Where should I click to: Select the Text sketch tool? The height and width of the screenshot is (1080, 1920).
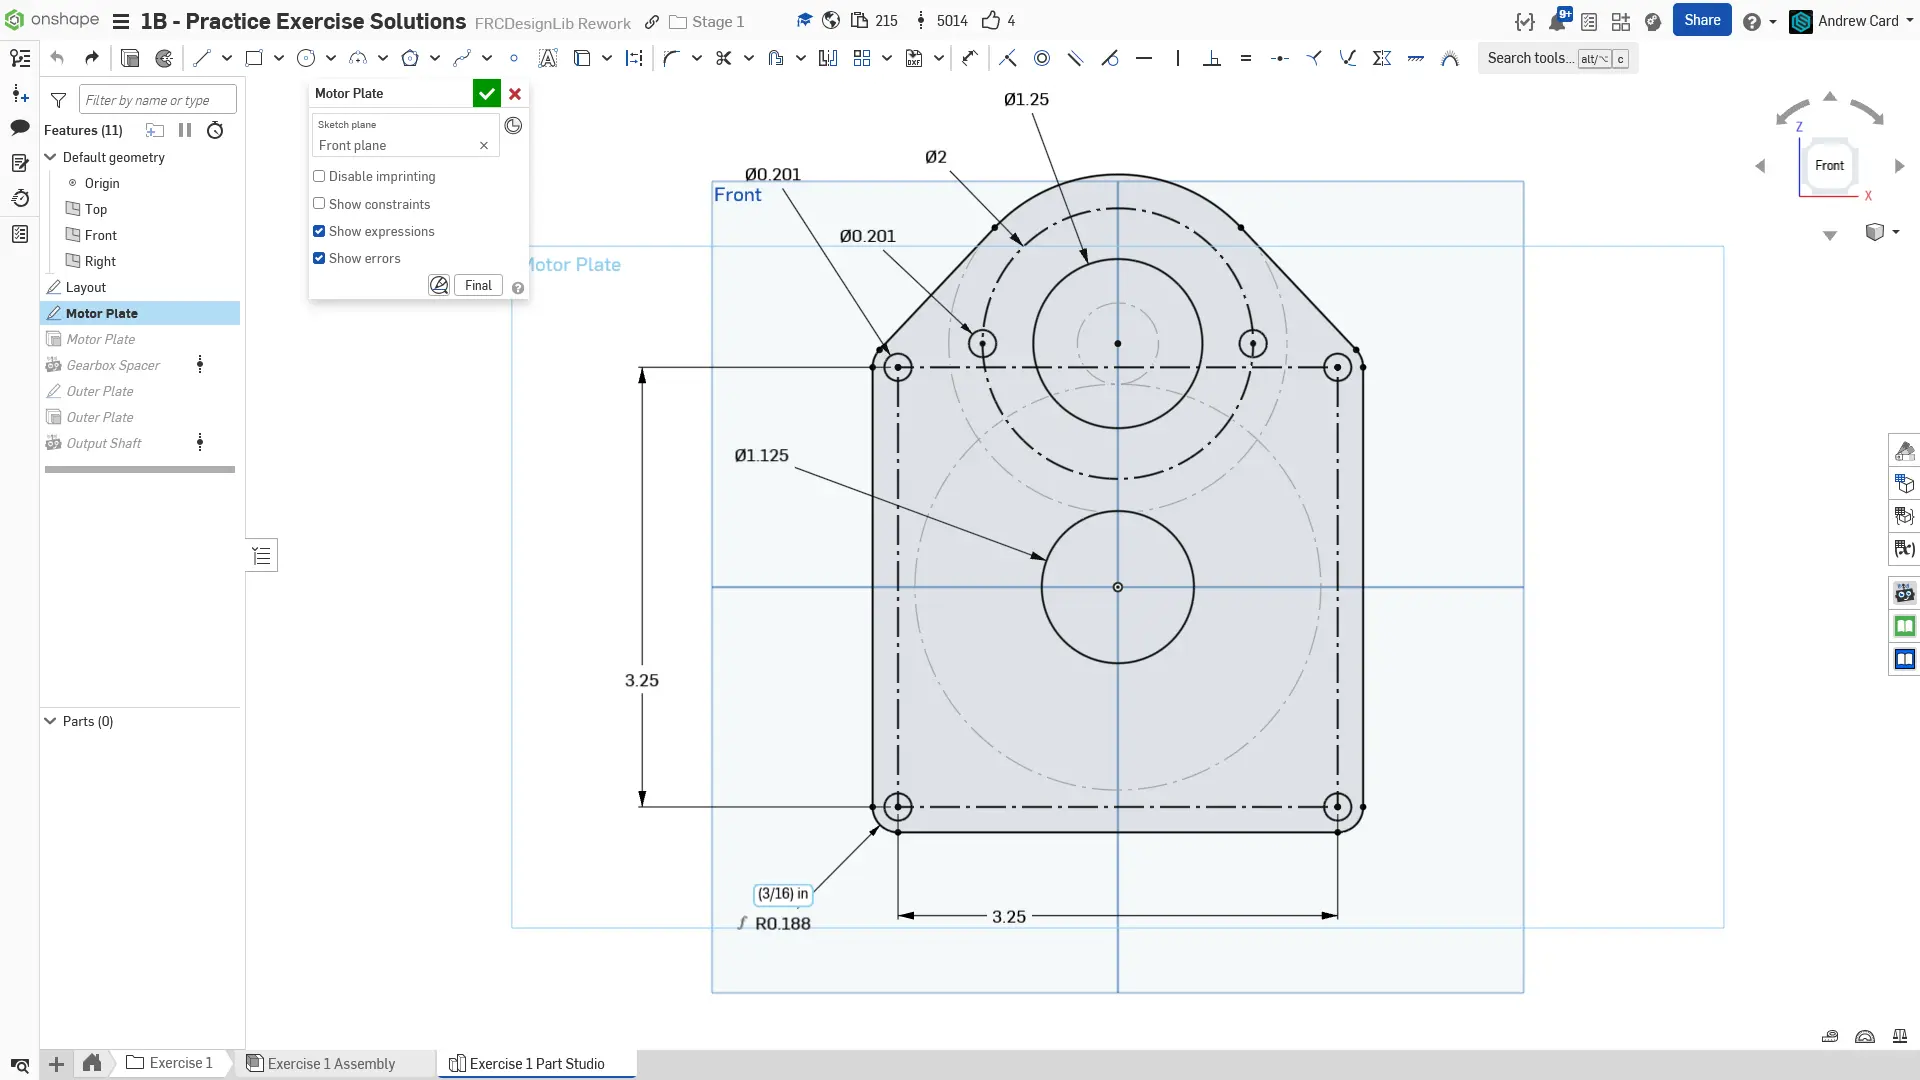click(x=548, y=58)
